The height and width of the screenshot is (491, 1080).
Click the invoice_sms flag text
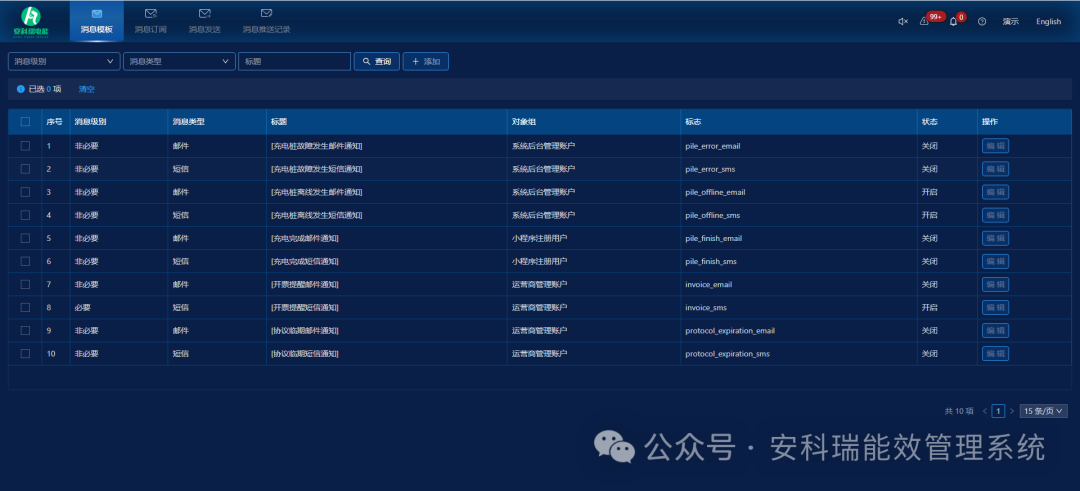[706, 307]
